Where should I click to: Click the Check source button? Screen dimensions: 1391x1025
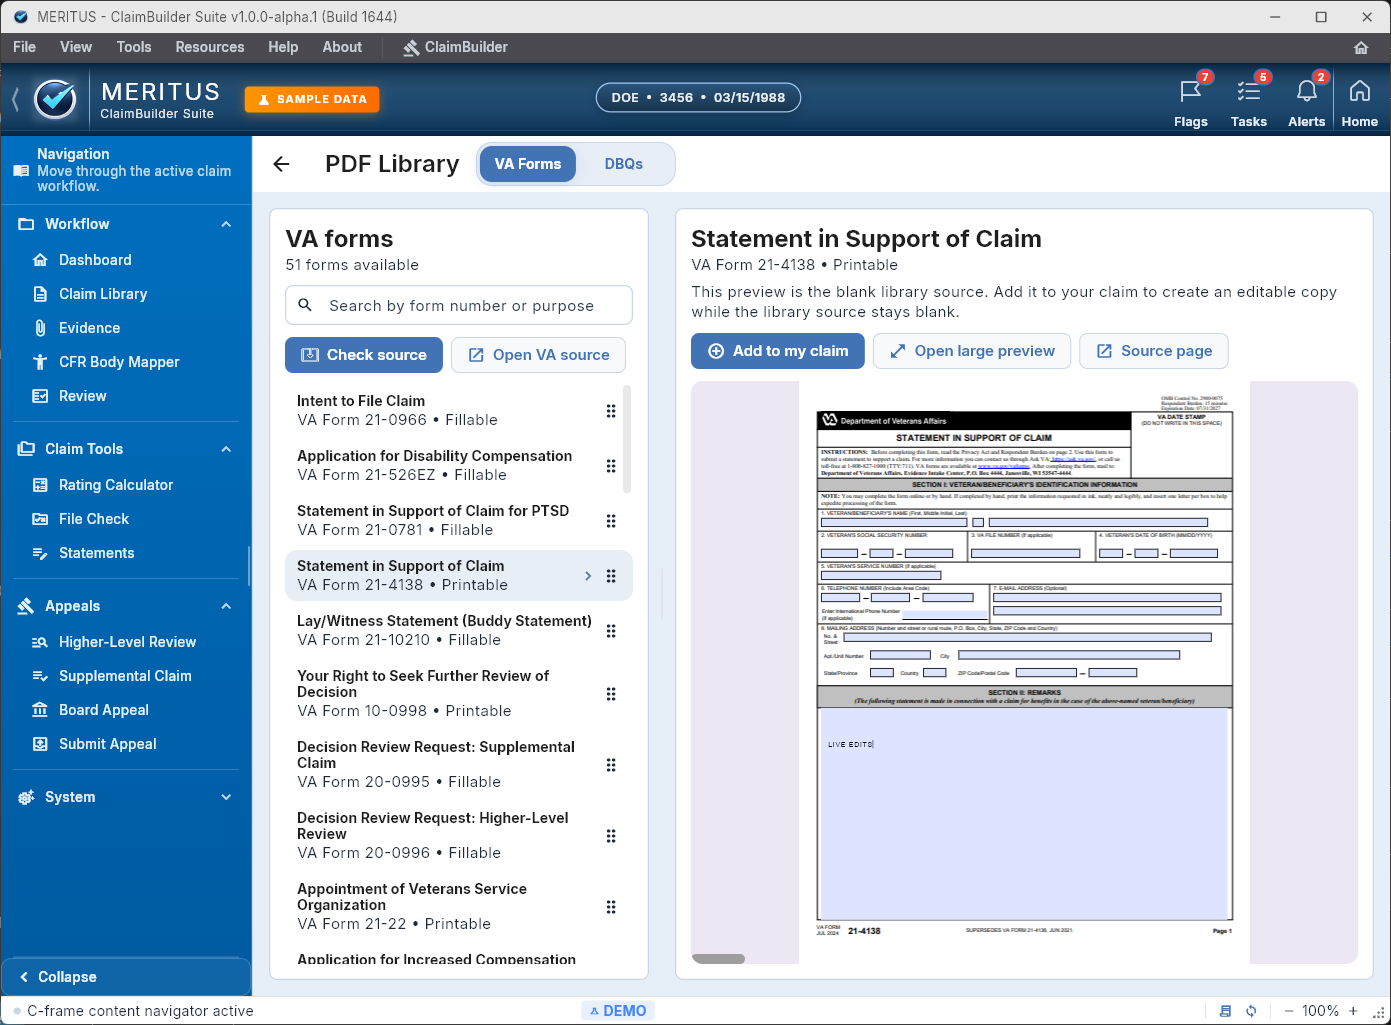pos(363,354)
